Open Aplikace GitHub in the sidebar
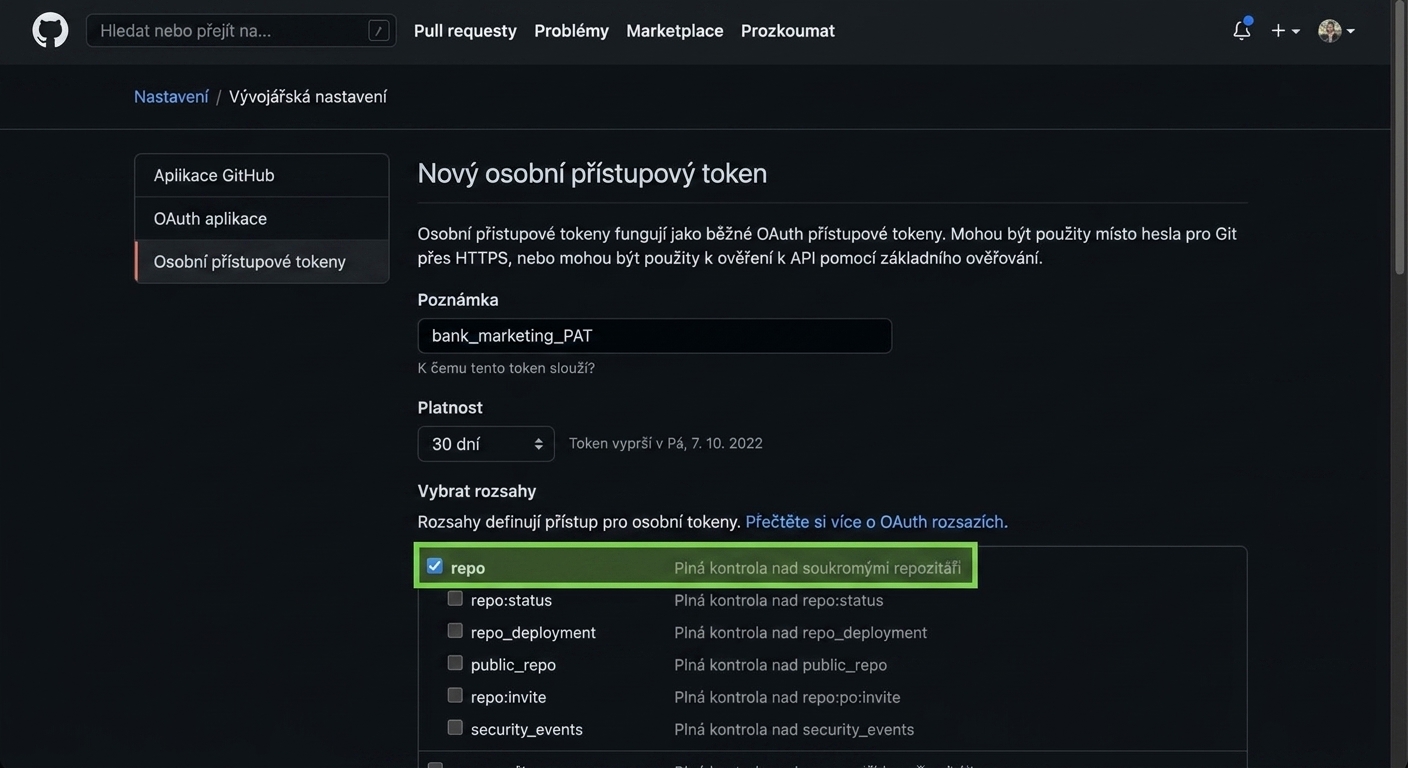 tap(262, 175)
